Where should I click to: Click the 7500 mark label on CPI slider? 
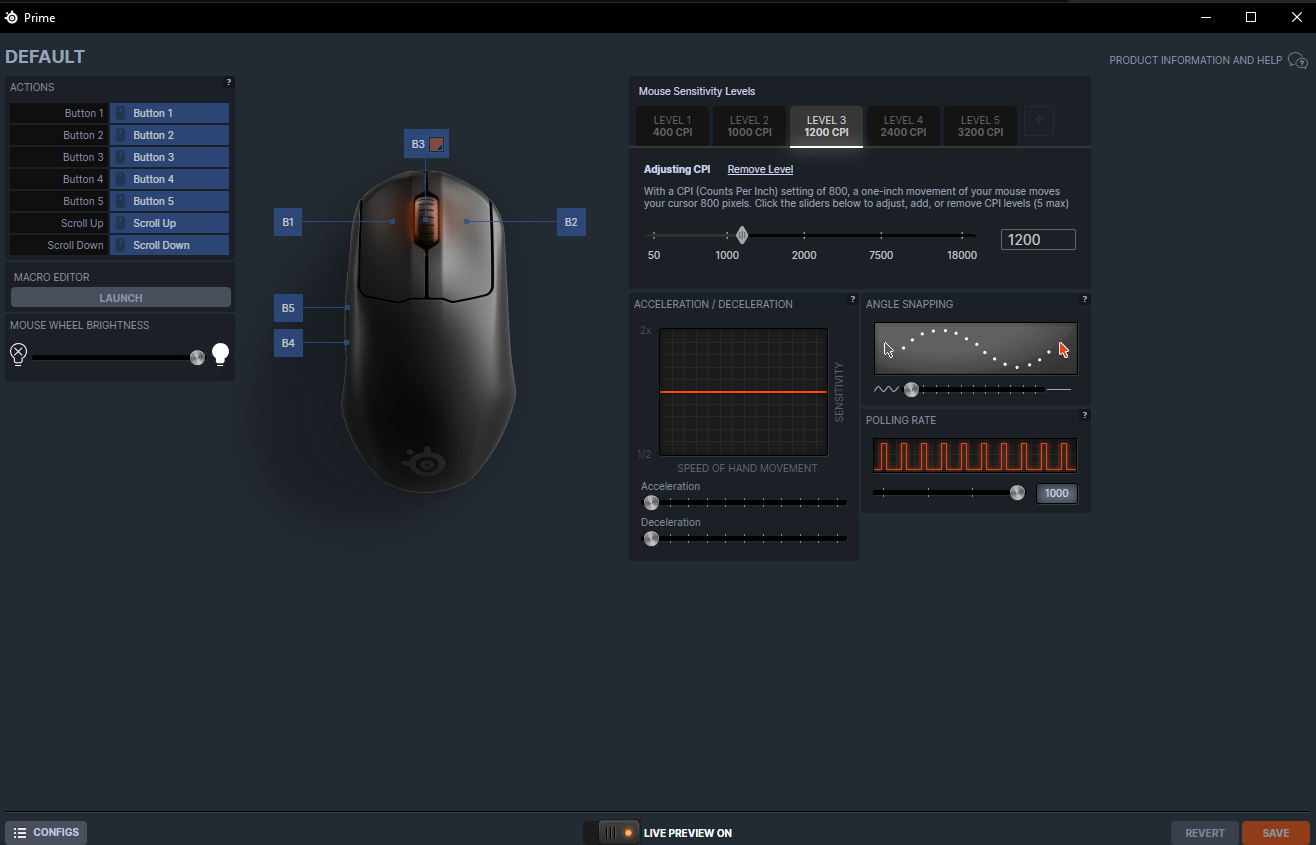[881, 255]
